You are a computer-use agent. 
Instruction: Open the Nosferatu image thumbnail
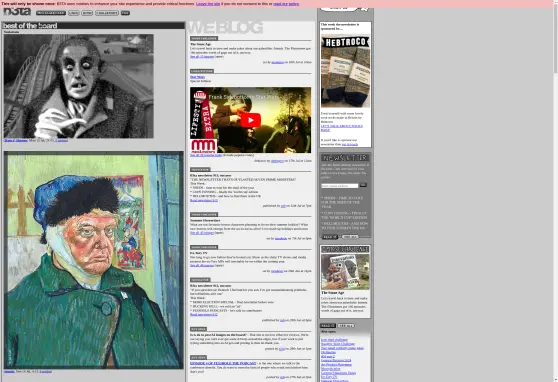tap(79, 86)
